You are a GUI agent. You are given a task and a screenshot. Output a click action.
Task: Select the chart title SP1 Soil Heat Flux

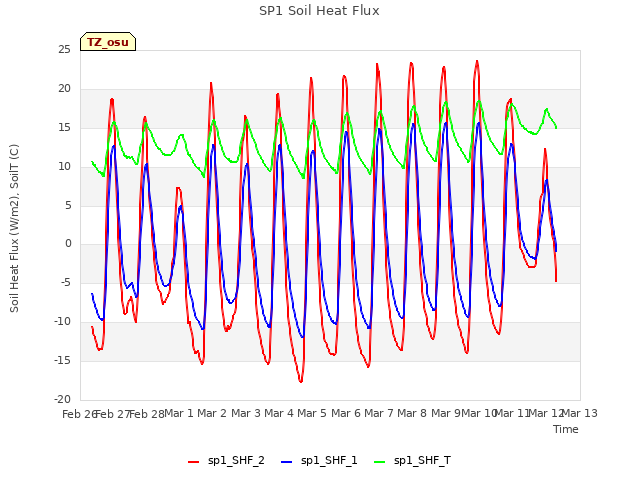(x=319, y=11)
